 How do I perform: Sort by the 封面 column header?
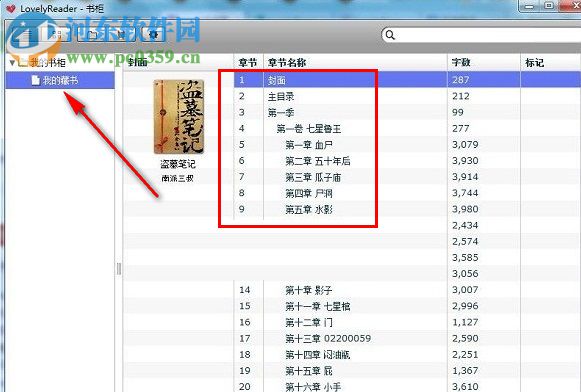138,63
